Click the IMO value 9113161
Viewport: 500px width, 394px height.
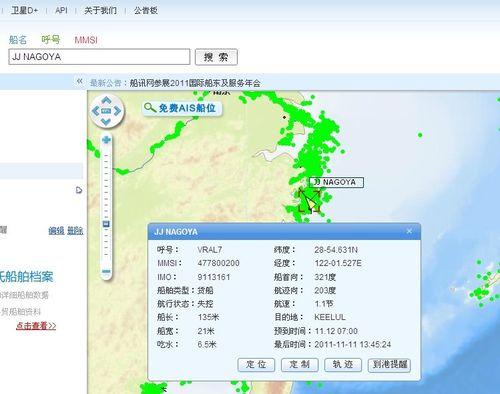214,277
